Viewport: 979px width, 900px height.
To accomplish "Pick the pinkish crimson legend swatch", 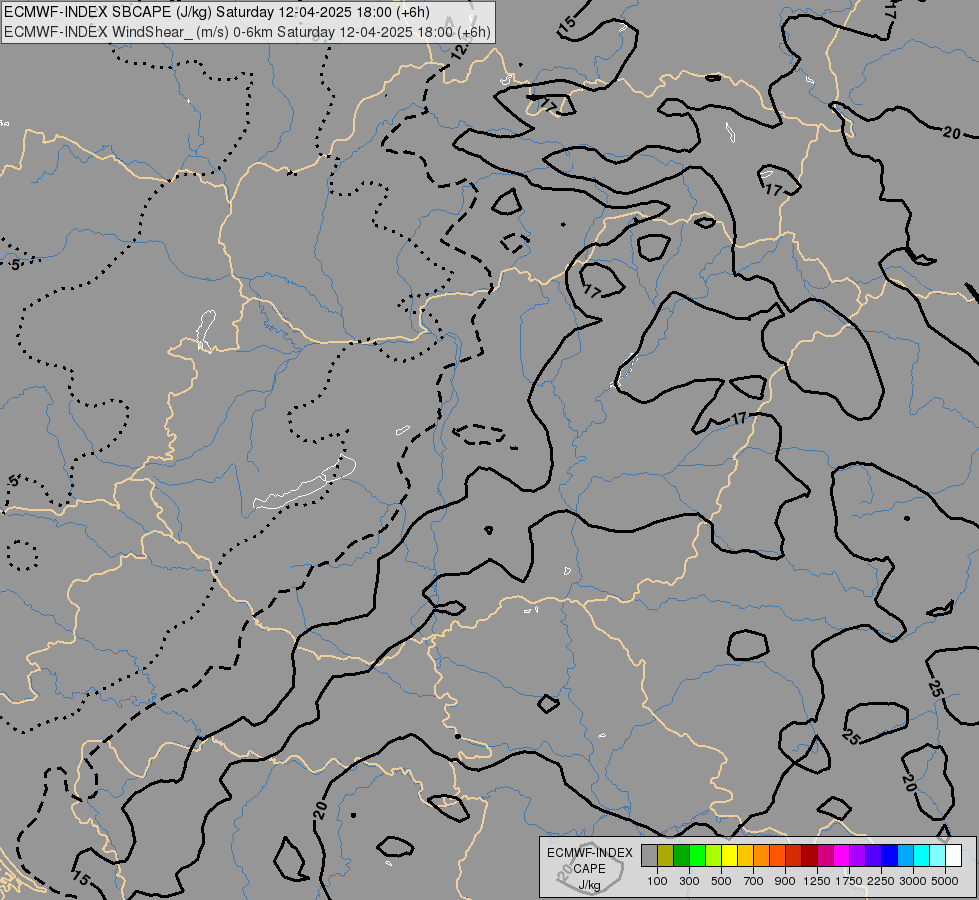I will 826,855.
